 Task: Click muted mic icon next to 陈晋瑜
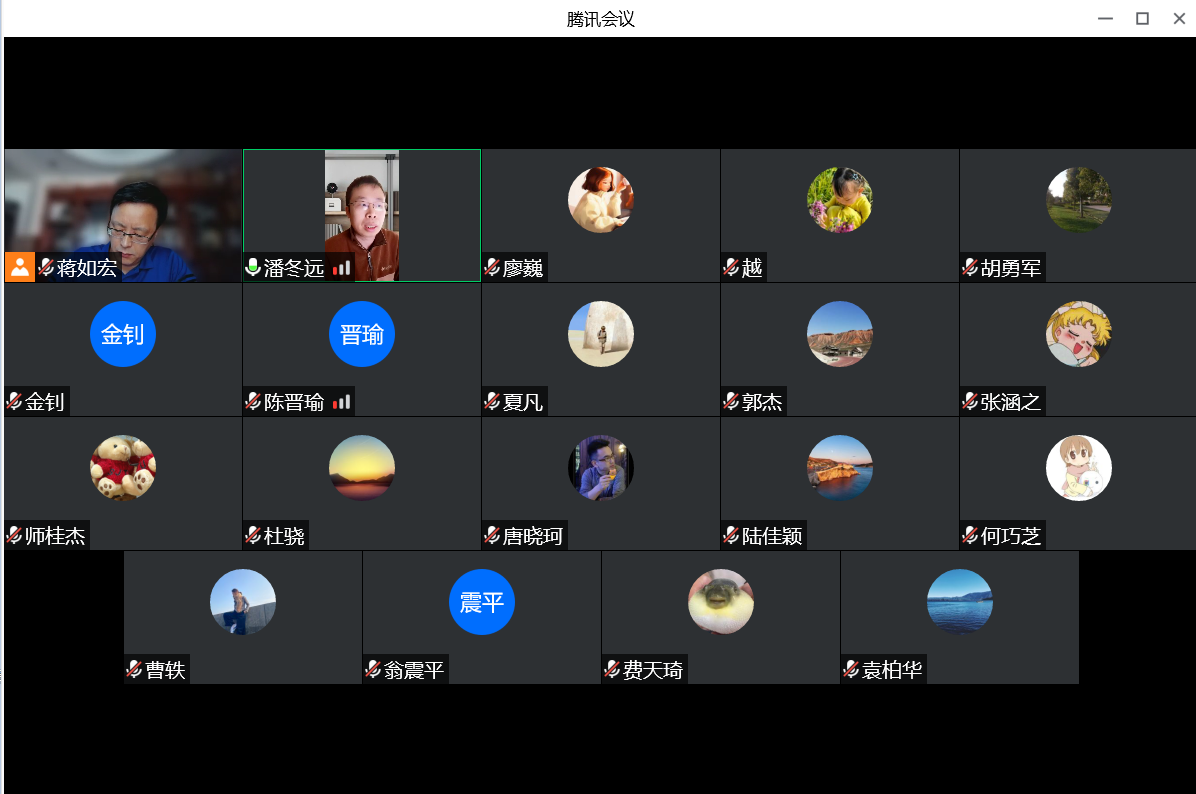pyautogui.click(x=253, y=401)
